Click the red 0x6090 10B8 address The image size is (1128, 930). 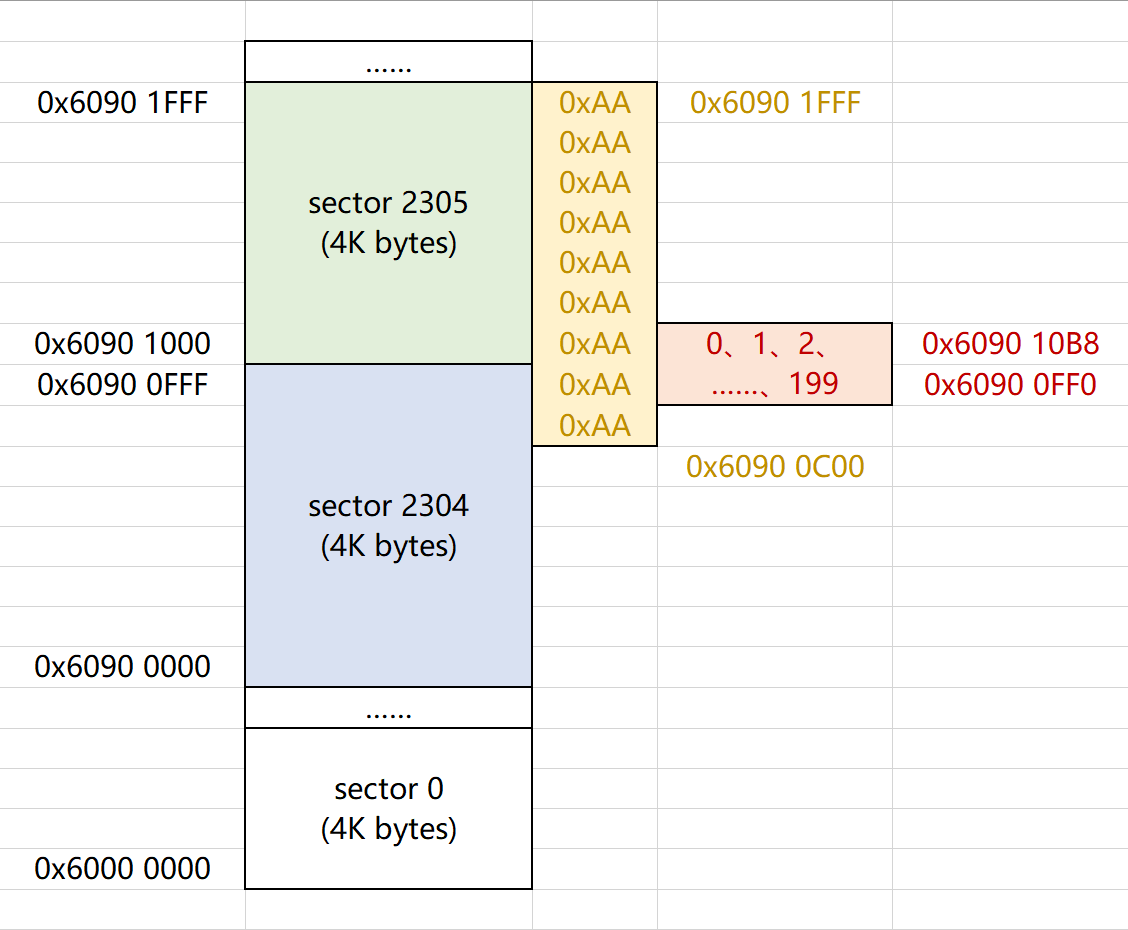pyautogui.click(x=1012, y=343)
